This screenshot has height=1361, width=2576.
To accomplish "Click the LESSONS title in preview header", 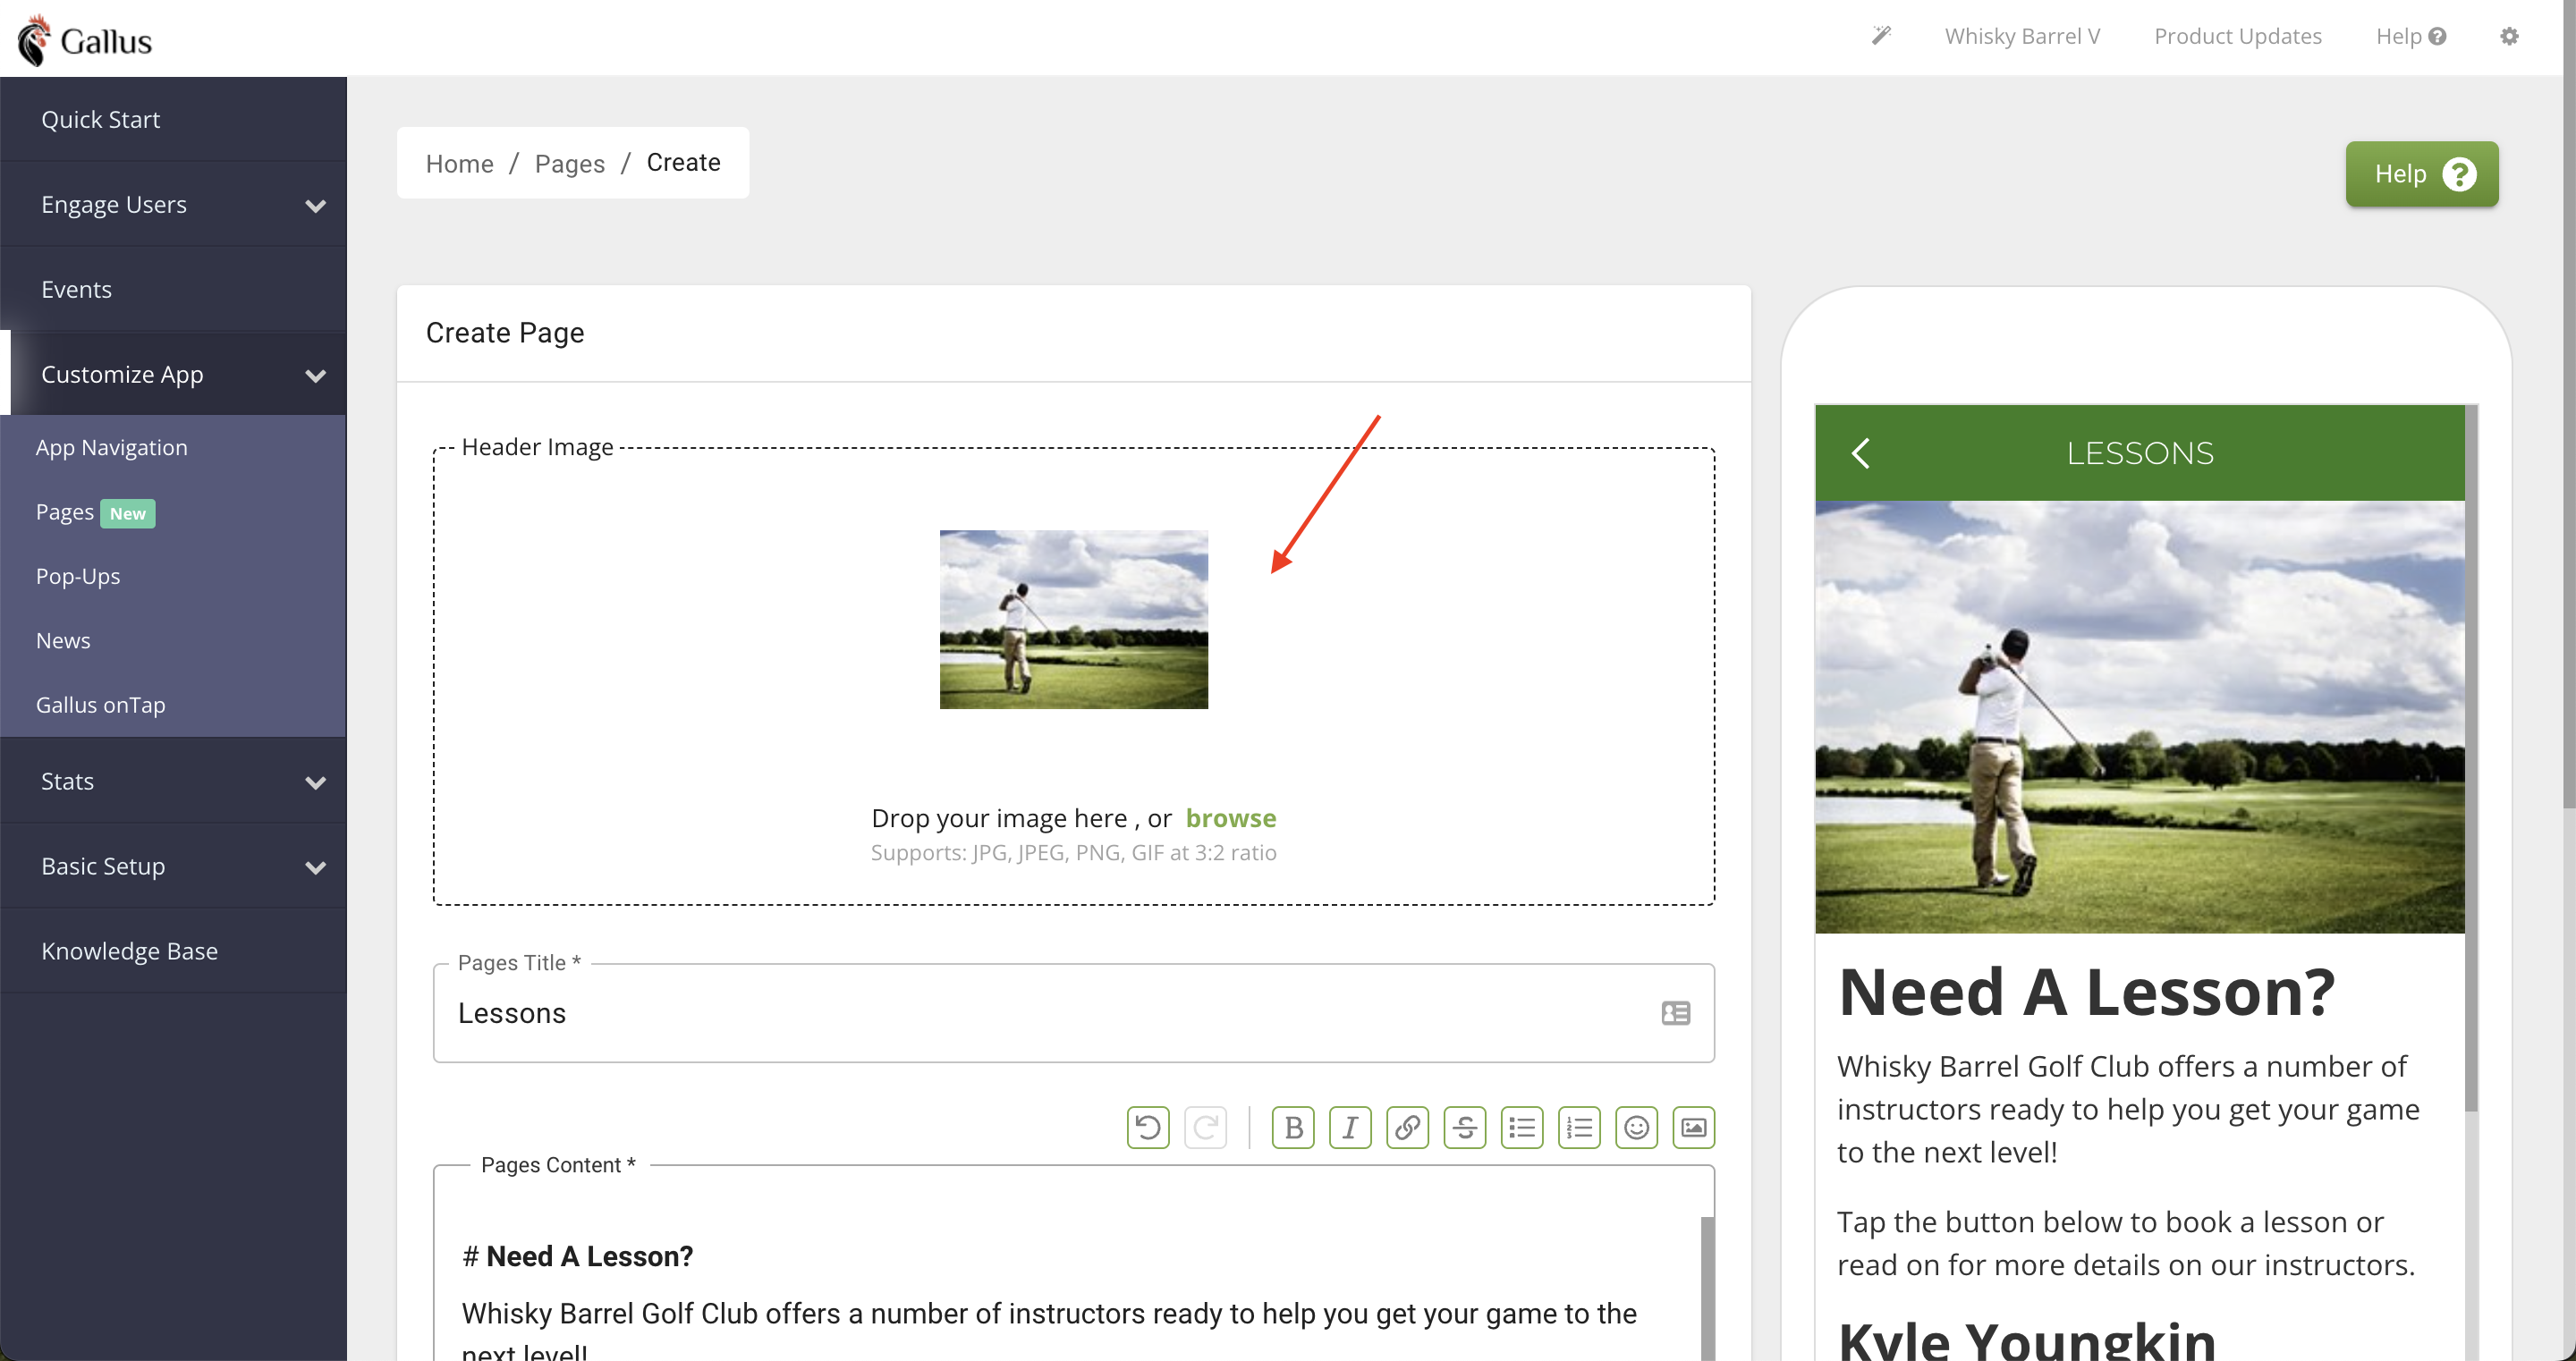I will point(2140,453).
